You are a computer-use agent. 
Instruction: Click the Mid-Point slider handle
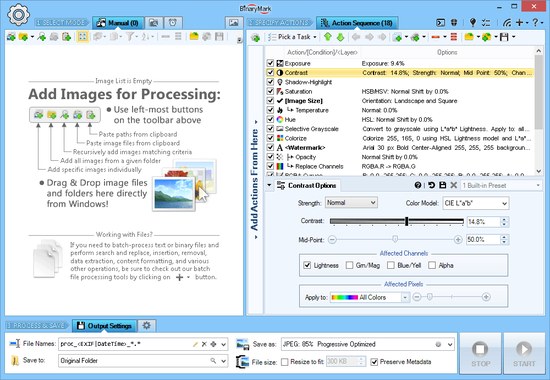tap(395, 239)
